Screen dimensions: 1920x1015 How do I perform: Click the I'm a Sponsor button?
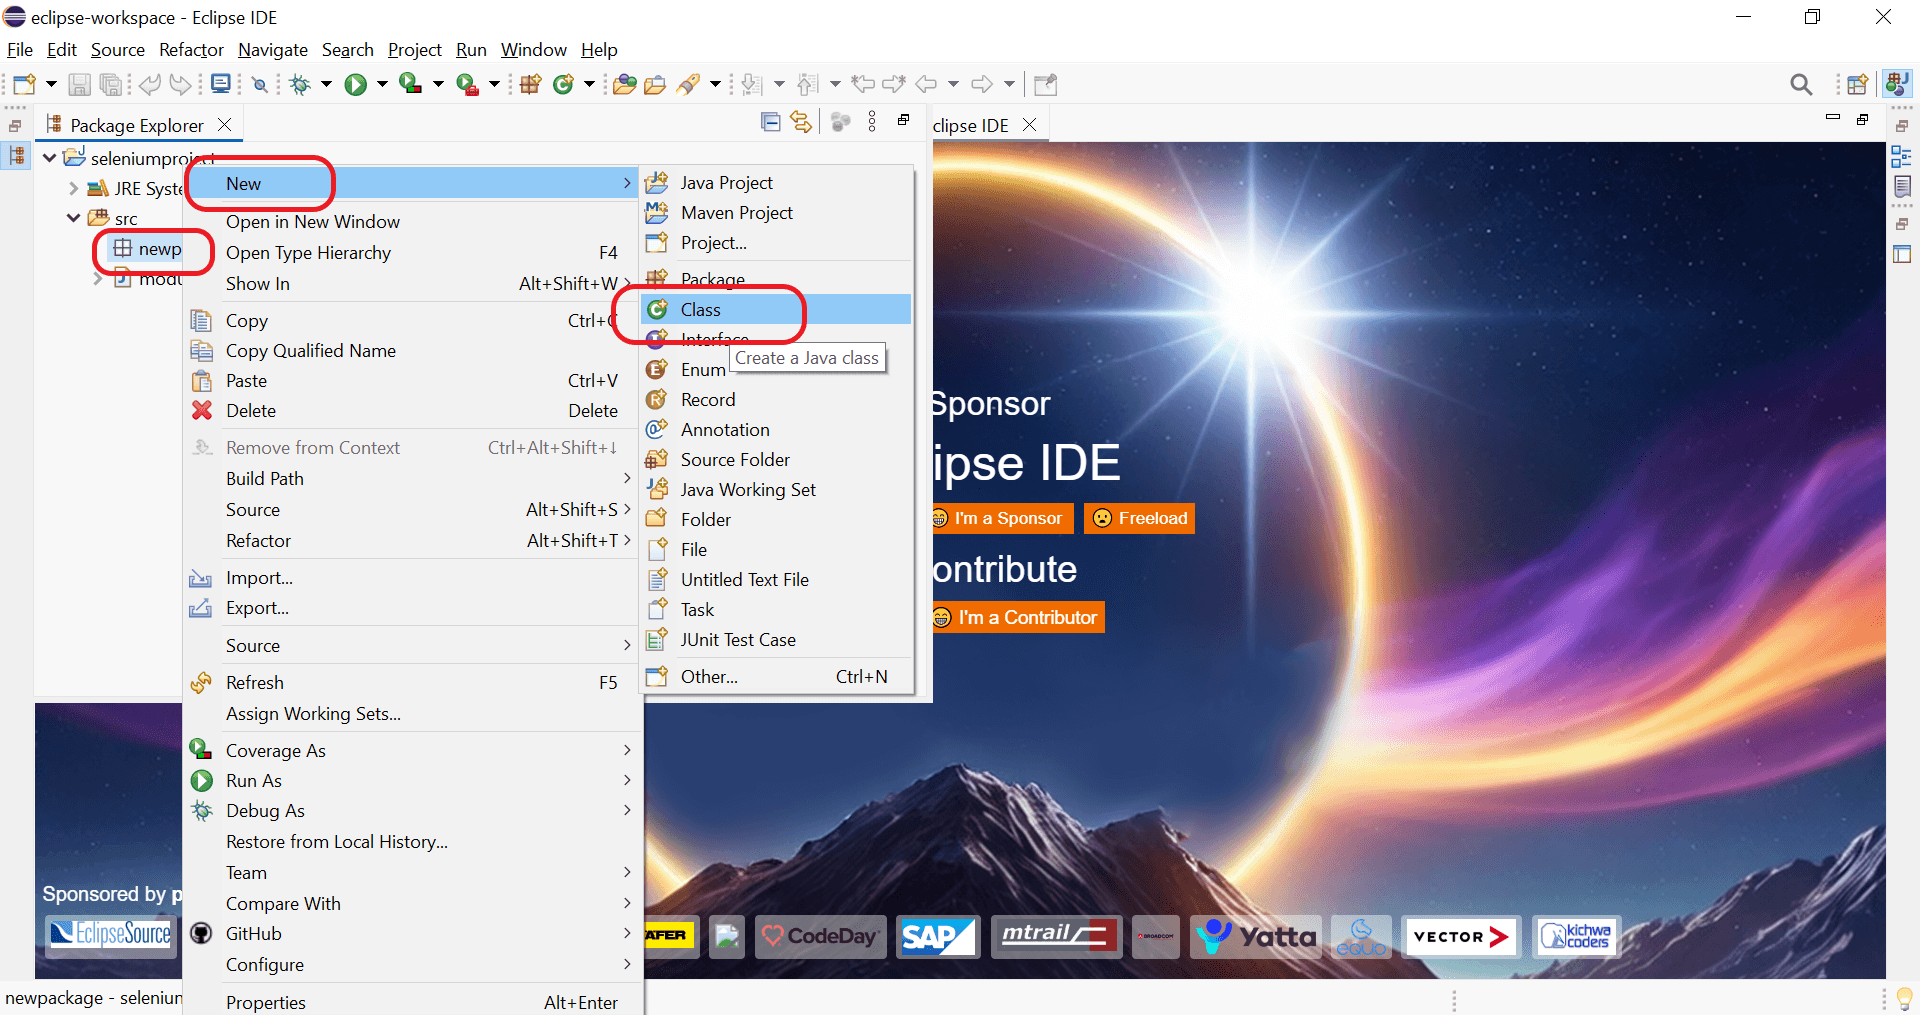tap(1001, 518)
